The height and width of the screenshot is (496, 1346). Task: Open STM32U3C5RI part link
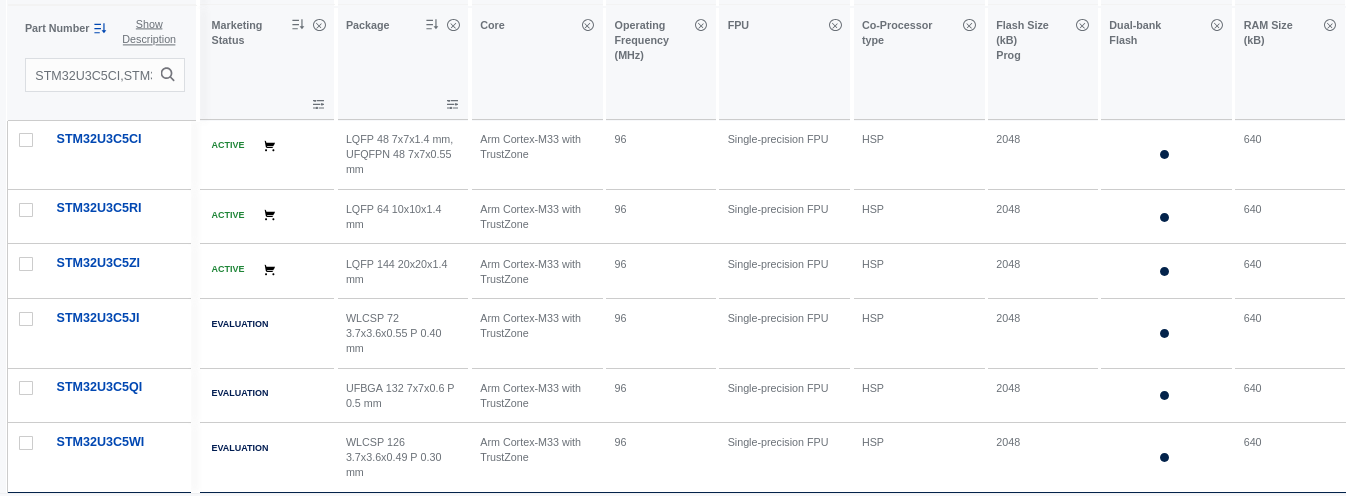click(x=99, y=207)
